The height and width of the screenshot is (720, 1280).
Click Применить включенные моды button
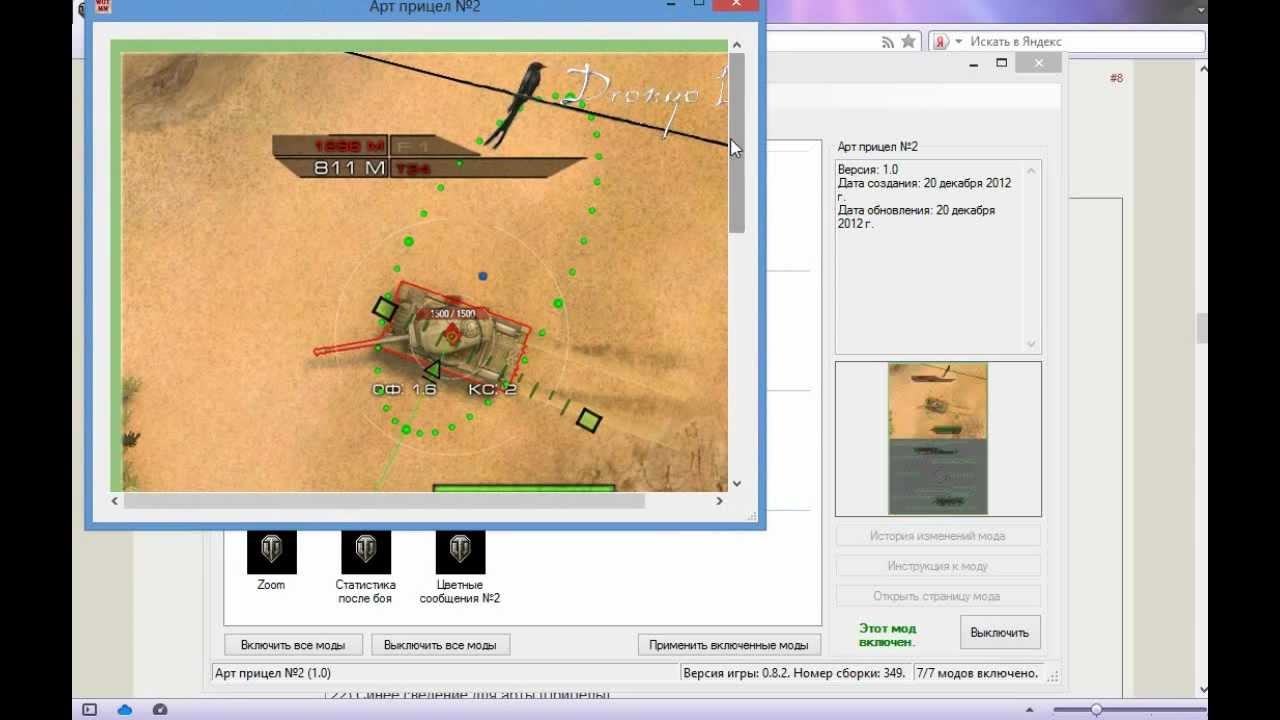(728, 645)
